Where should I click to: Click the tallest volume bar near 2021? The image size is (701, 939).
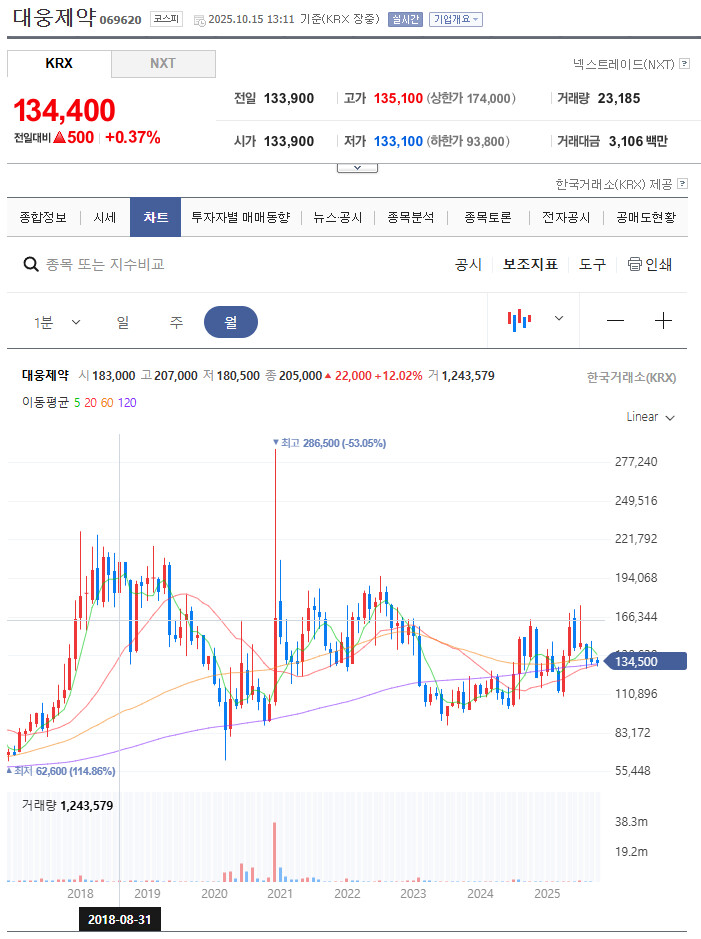point(275,852)
